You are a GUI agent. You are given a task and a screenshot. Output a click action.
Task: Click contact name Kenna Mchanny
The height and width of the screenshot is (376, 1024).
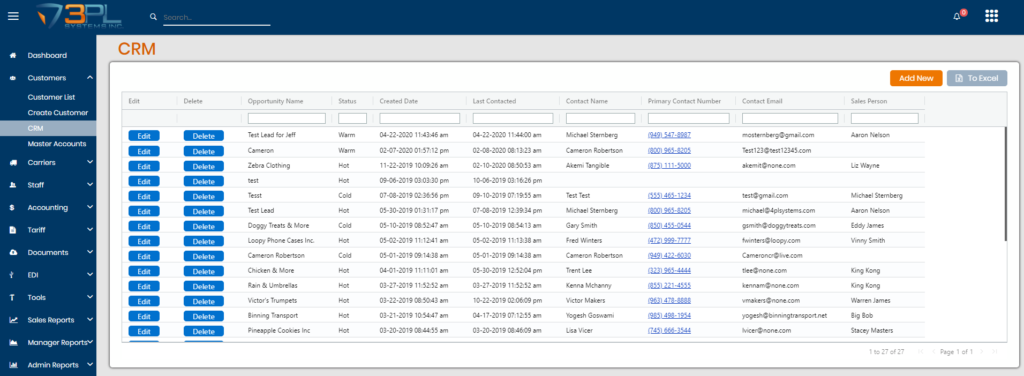(588, 286)
